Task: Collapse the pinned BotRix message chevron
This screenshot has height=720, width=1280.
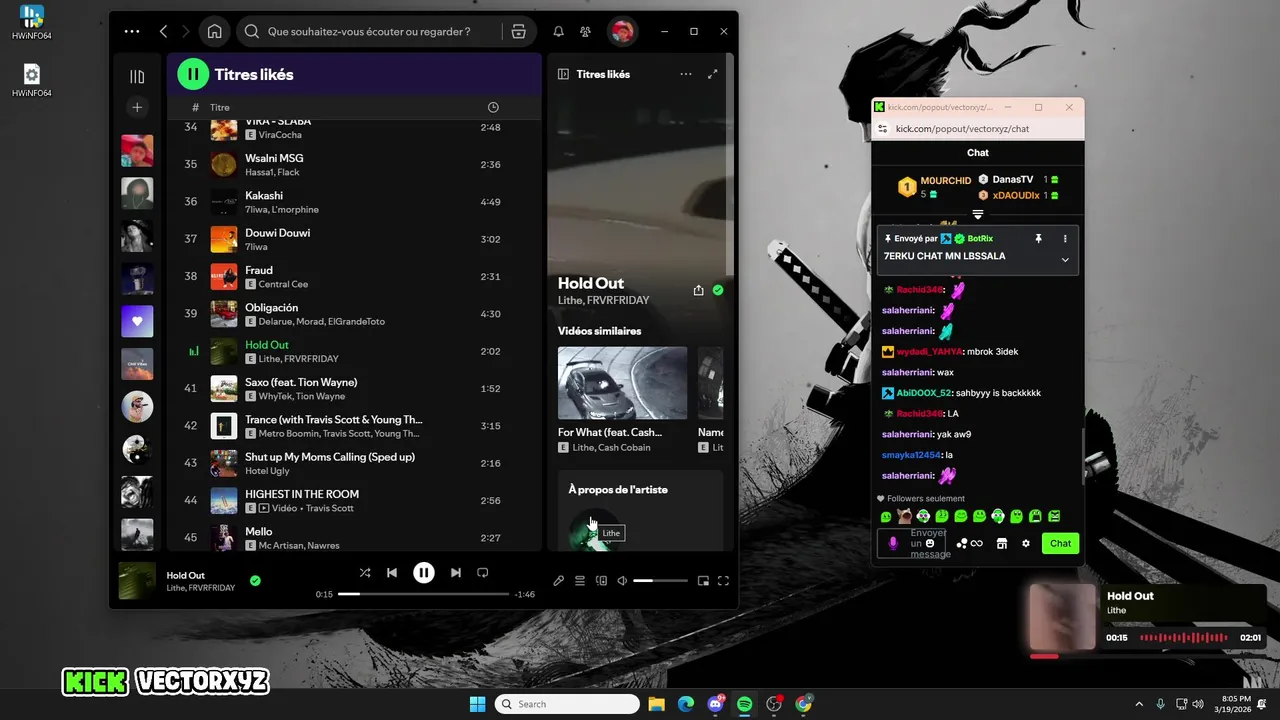Action: click(1065, 260)
